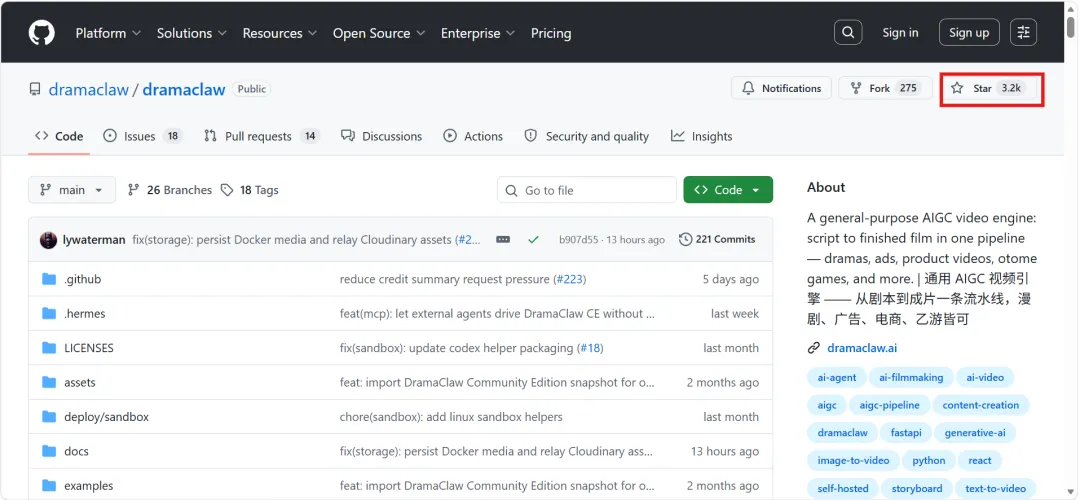The image size is (1080, 500).
Task: Open pull request #18 link
Action: click(x=590, y=348)
